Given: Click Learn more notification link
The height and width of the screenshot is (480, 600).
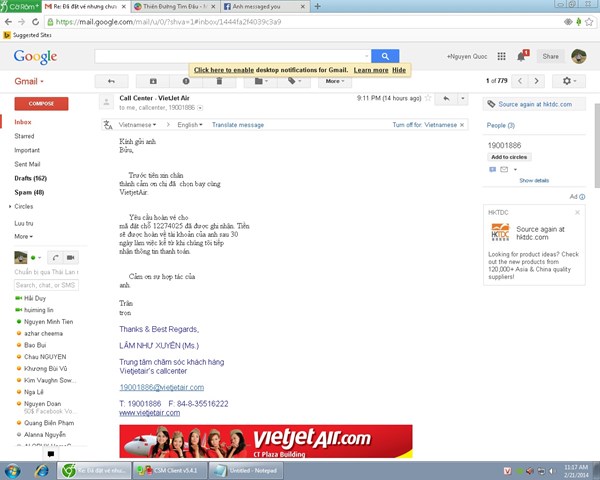Looking at the screenshot, I should click(371, 70).
